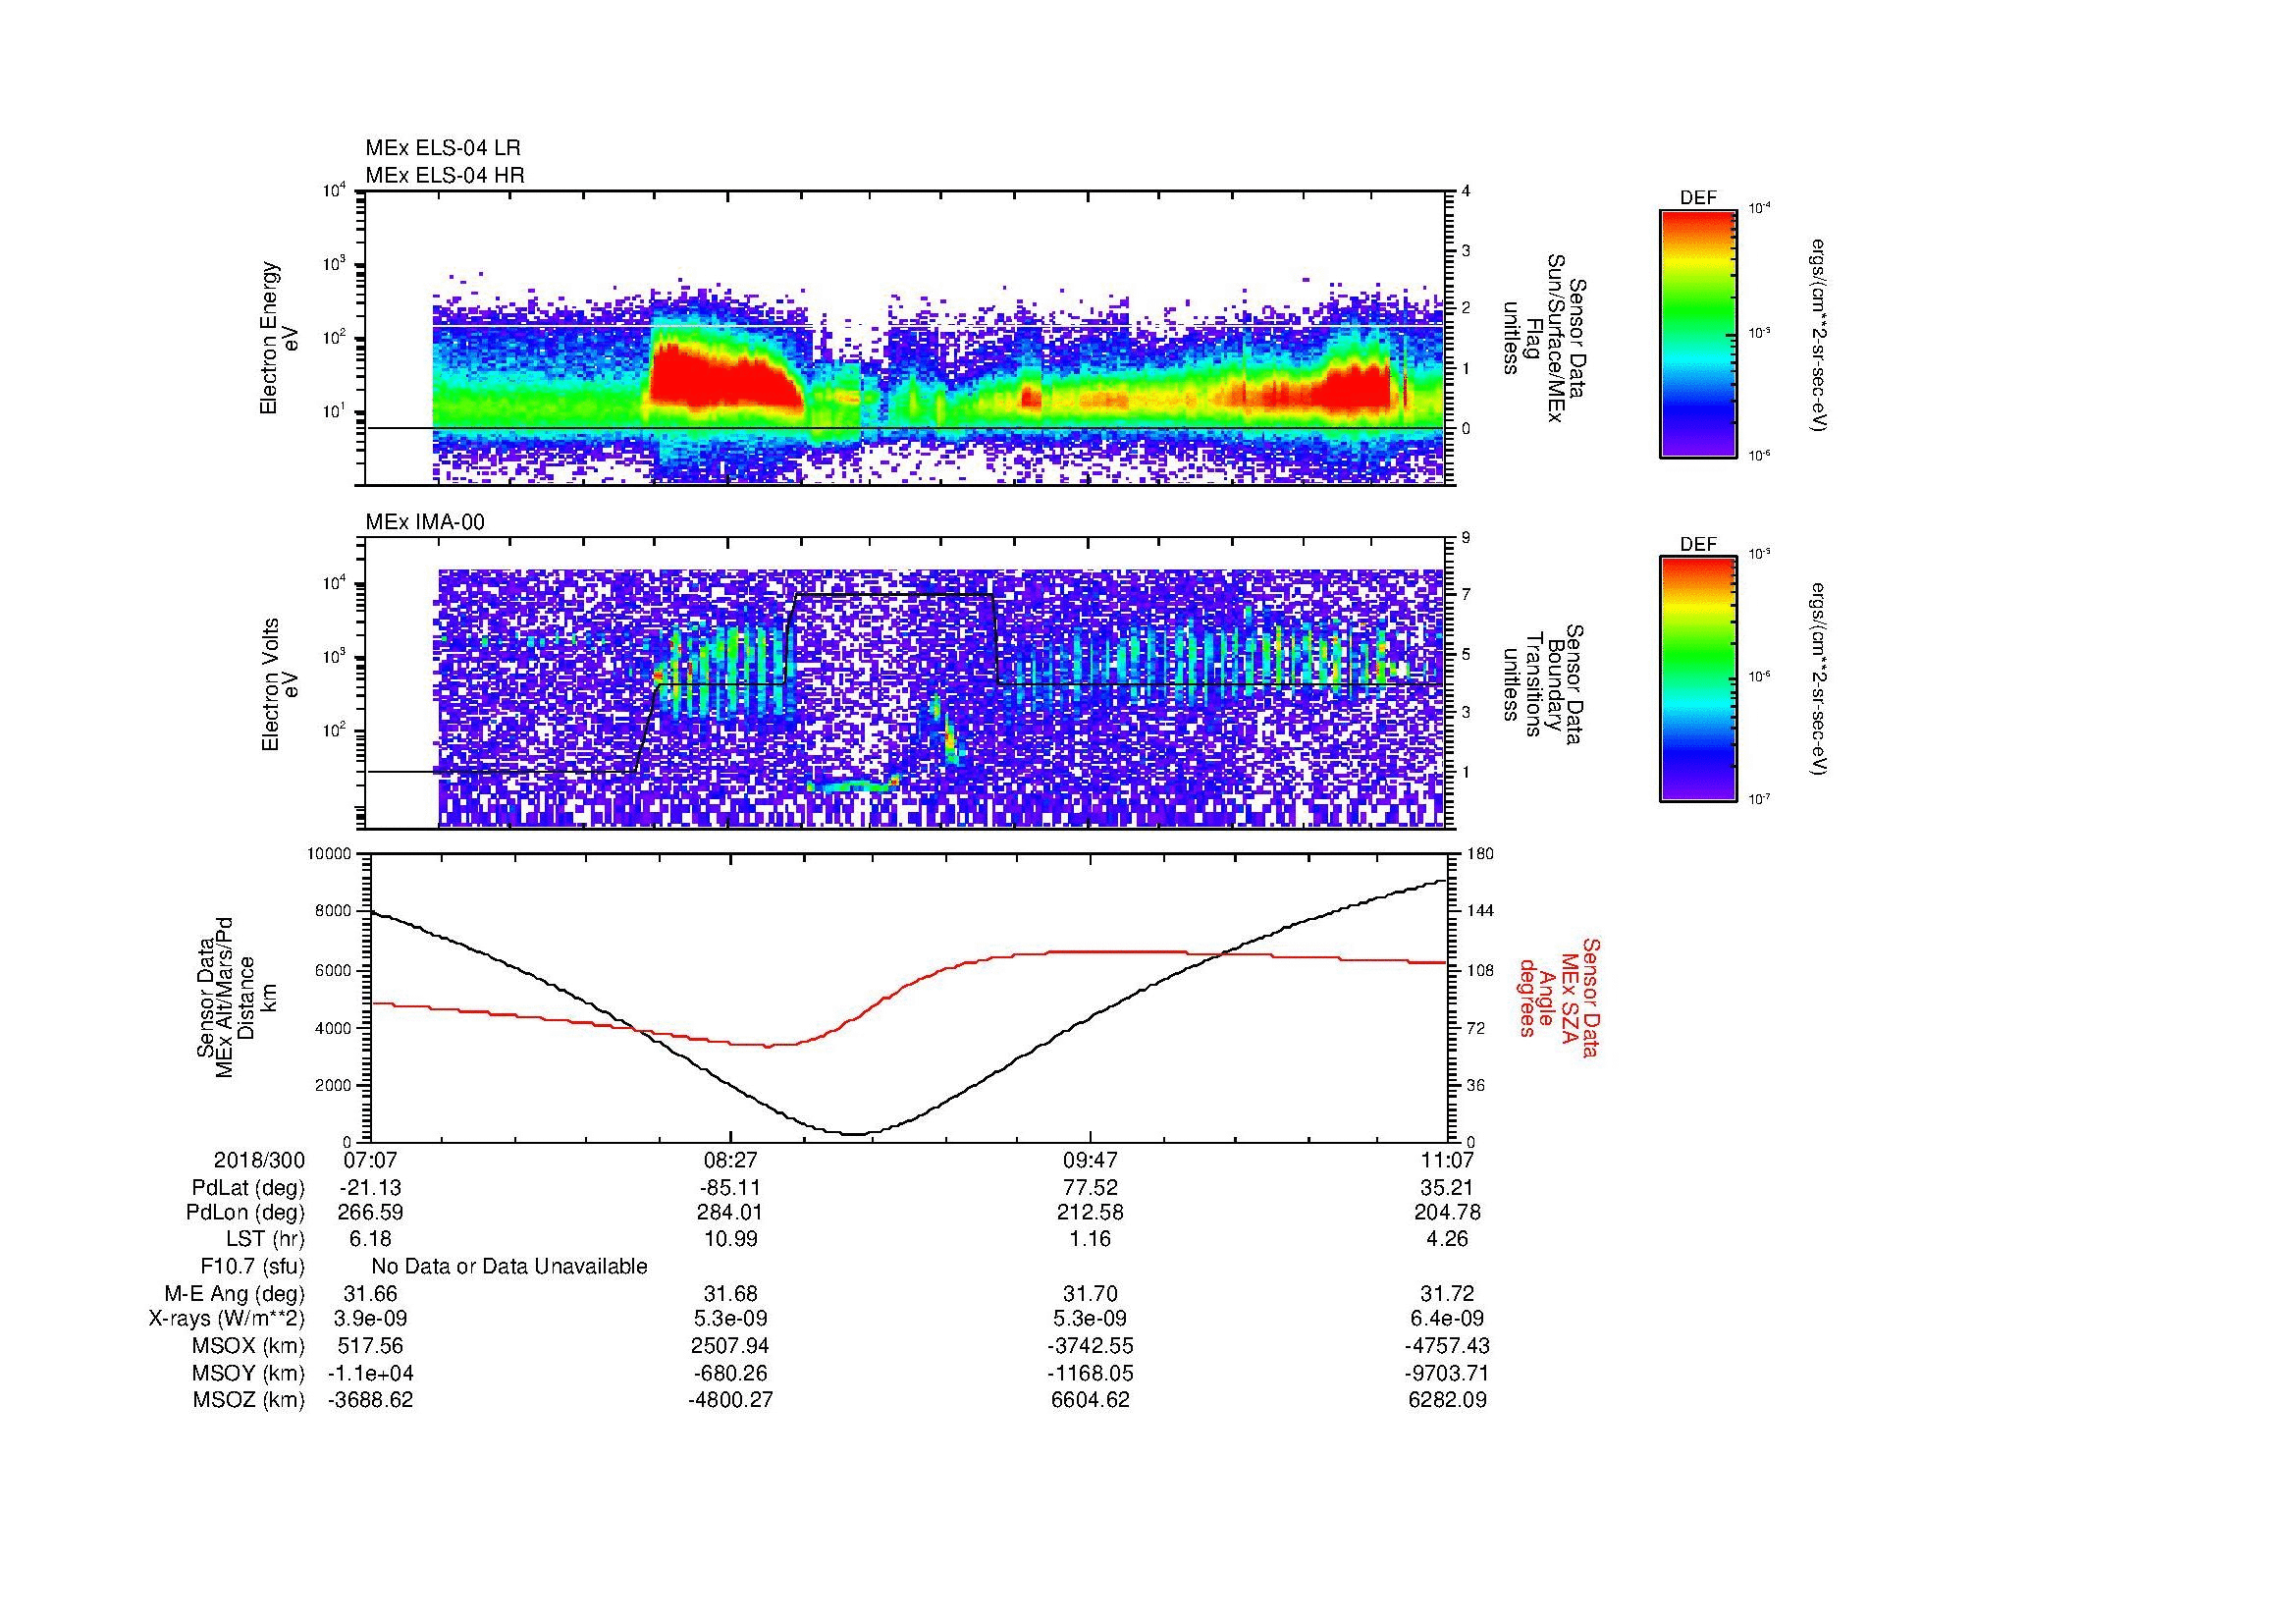Click the 'LST (hr)' row label

point(265,1240)
